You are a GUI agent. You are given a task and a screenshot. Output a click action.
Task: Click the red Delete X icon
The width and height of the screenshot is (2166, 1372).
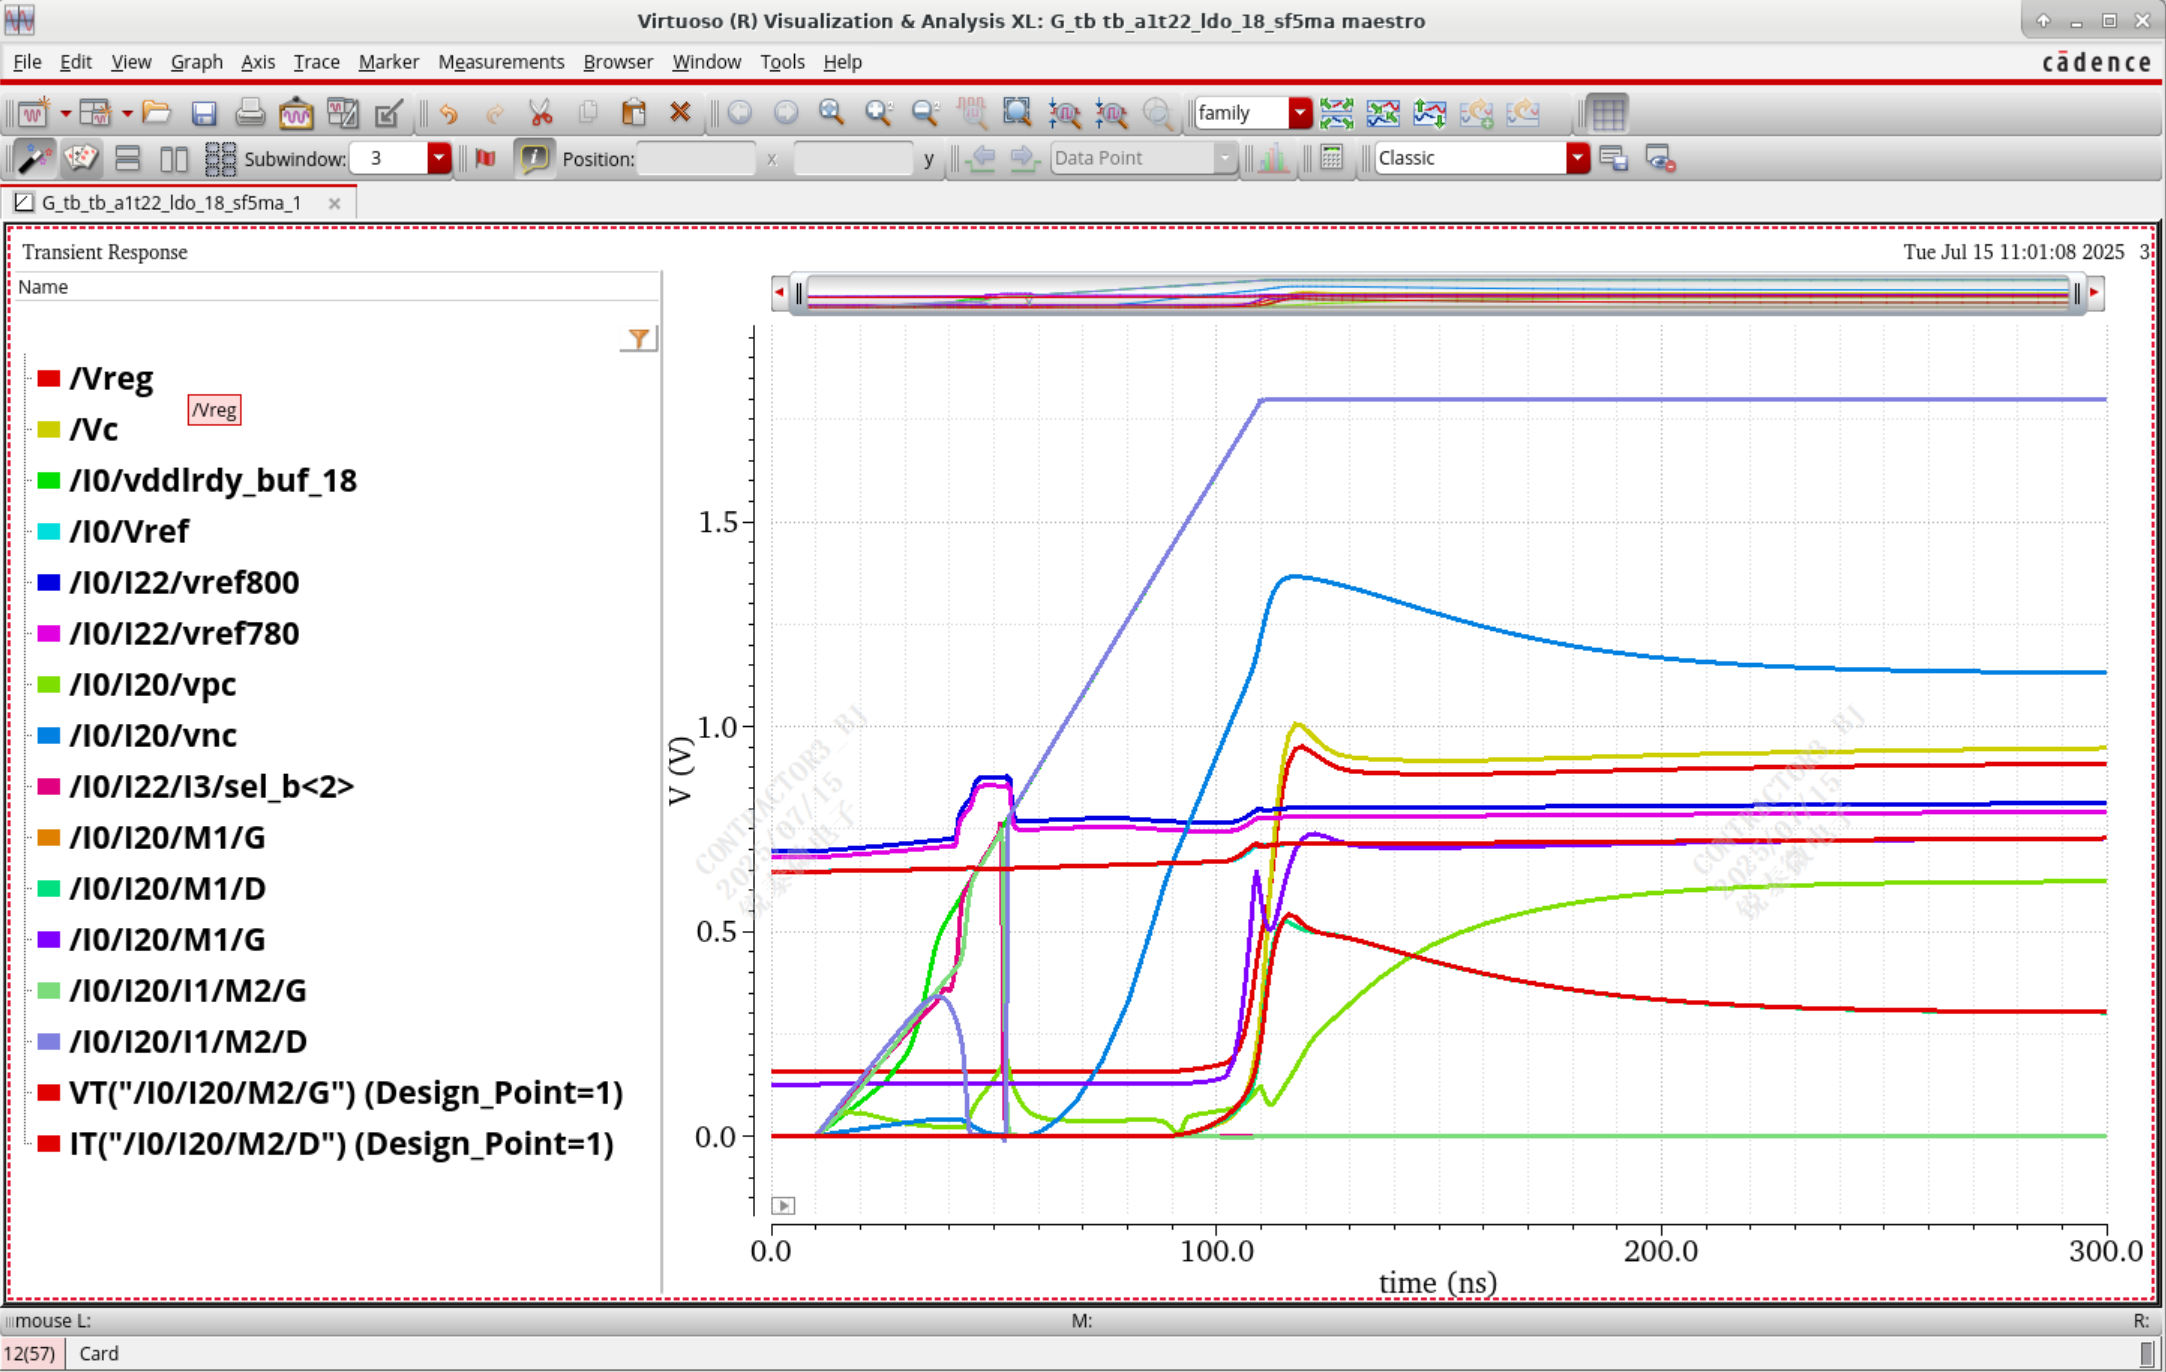[x=680, y=113]
